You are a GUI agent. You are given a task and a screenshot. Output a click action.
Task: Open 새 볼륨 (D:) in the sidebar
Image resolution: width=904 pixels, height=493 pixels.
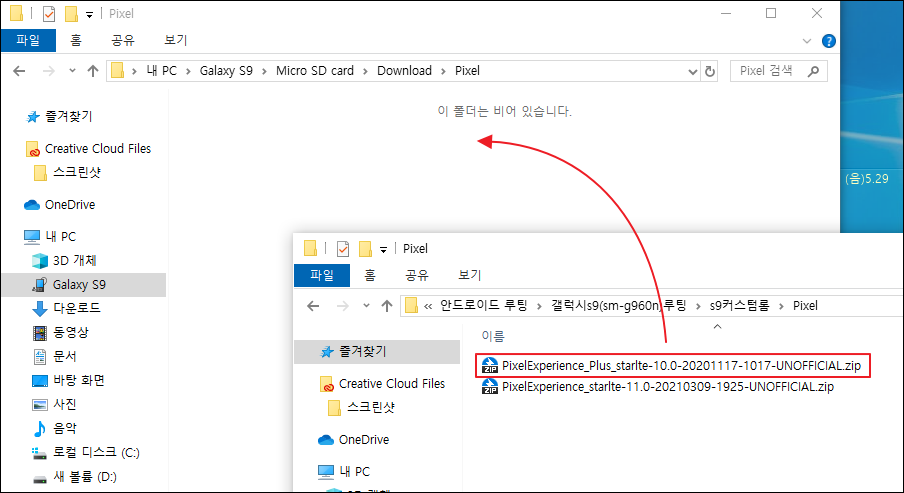(x=85, y=477)
